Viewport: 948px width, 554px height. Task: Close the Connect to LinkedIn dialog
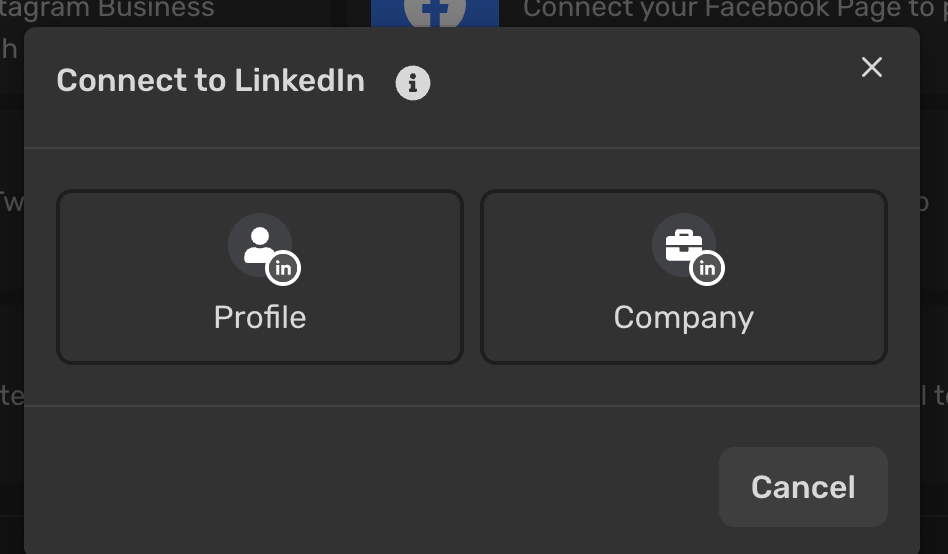pyautogui.click(x=871, y=67)
